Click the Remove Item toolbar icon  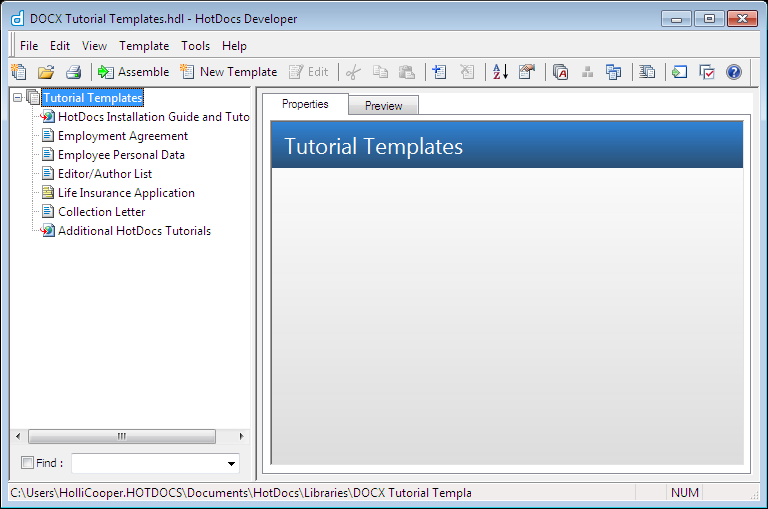tap(467, 72)
